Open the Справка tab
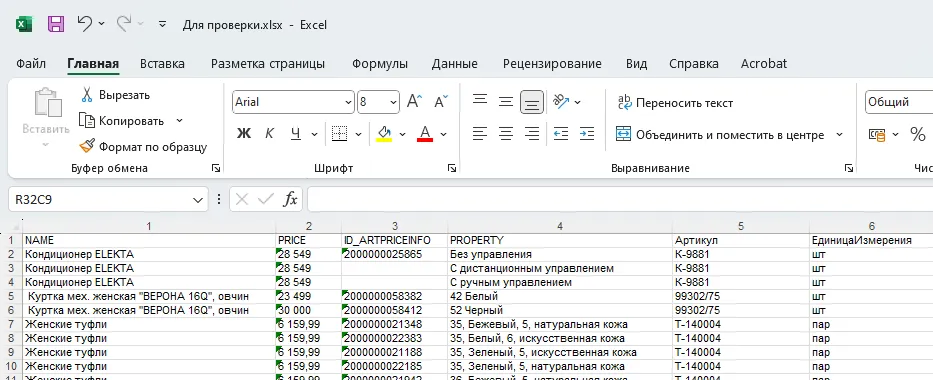Image resolution: width=933 pixels, height=380 pixels. [694, 64]
